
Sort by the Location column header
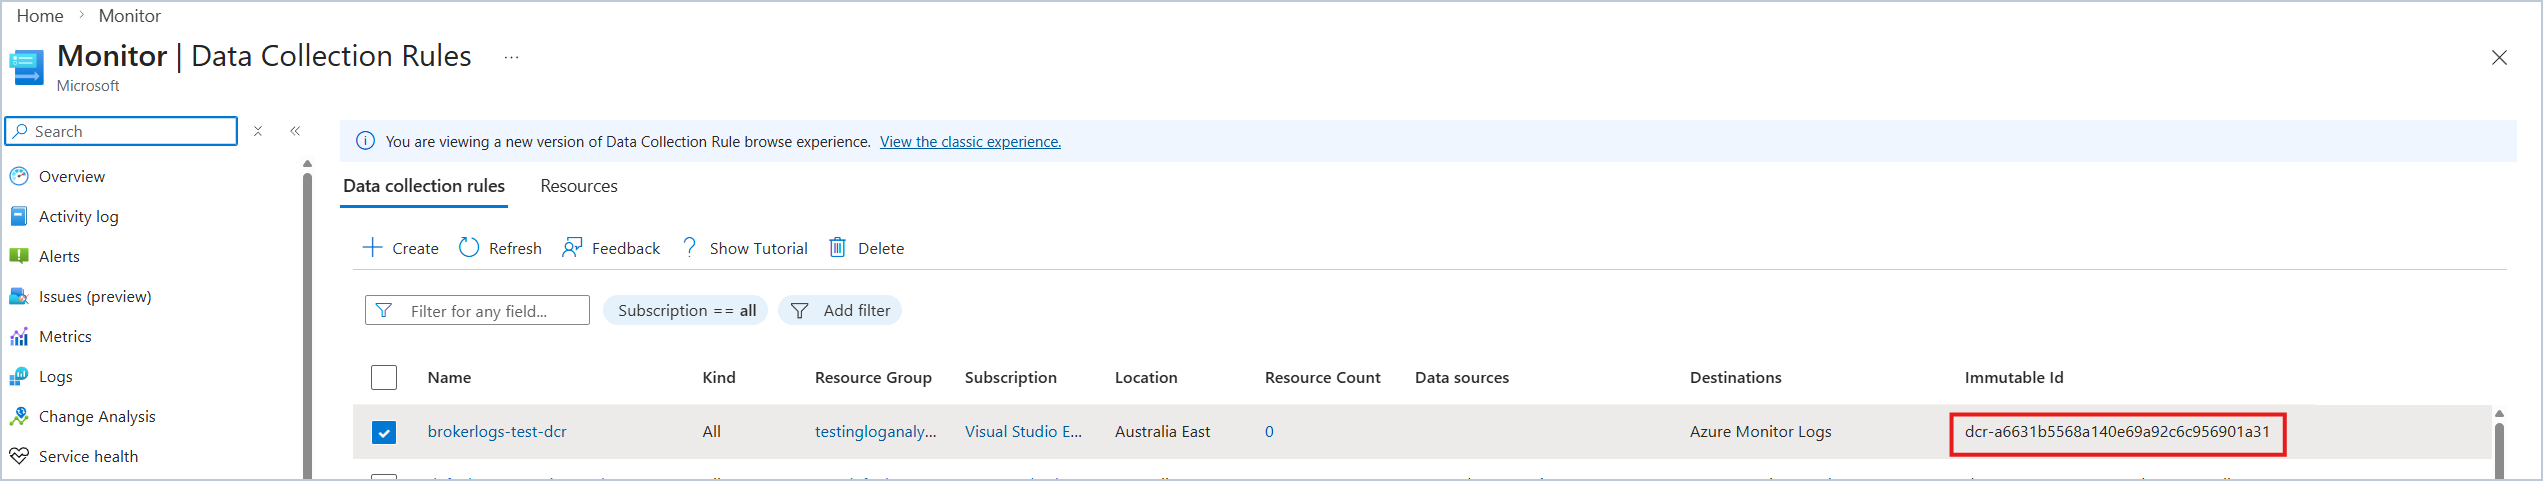1146,377
